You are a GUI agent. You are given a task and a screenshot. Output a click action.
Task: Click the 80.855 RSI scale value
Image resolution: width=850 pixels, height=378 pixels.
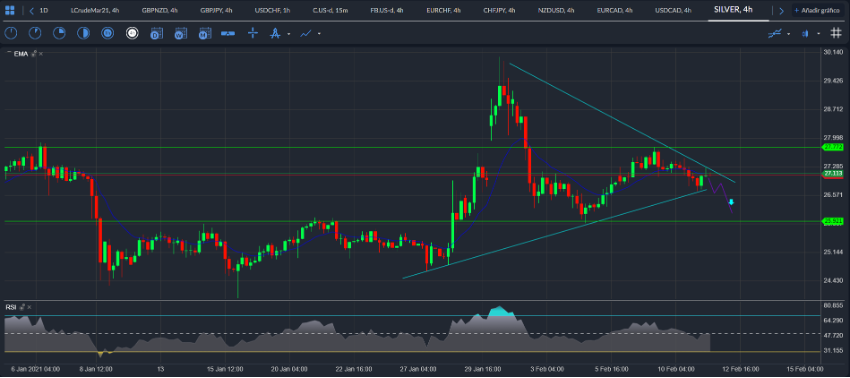pyautogui.click(x=832, y=306)
